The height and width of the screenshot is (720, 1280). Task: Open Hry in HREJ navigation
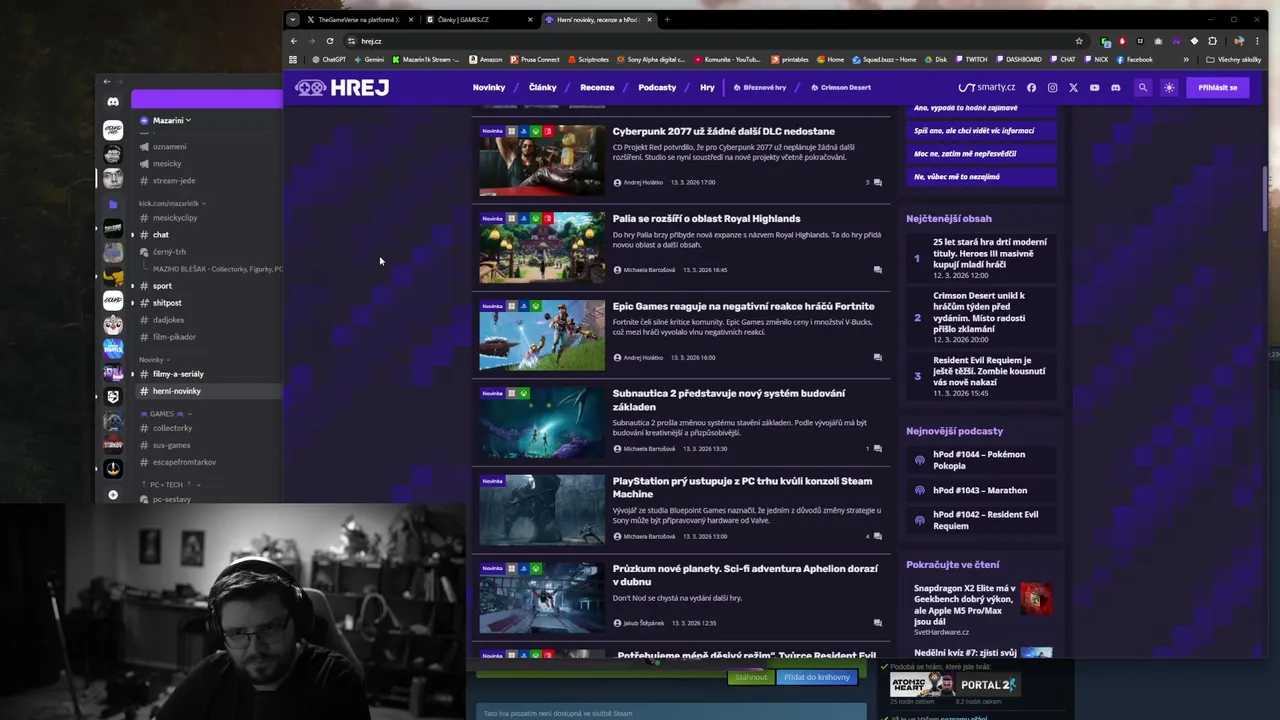(707, 88)
